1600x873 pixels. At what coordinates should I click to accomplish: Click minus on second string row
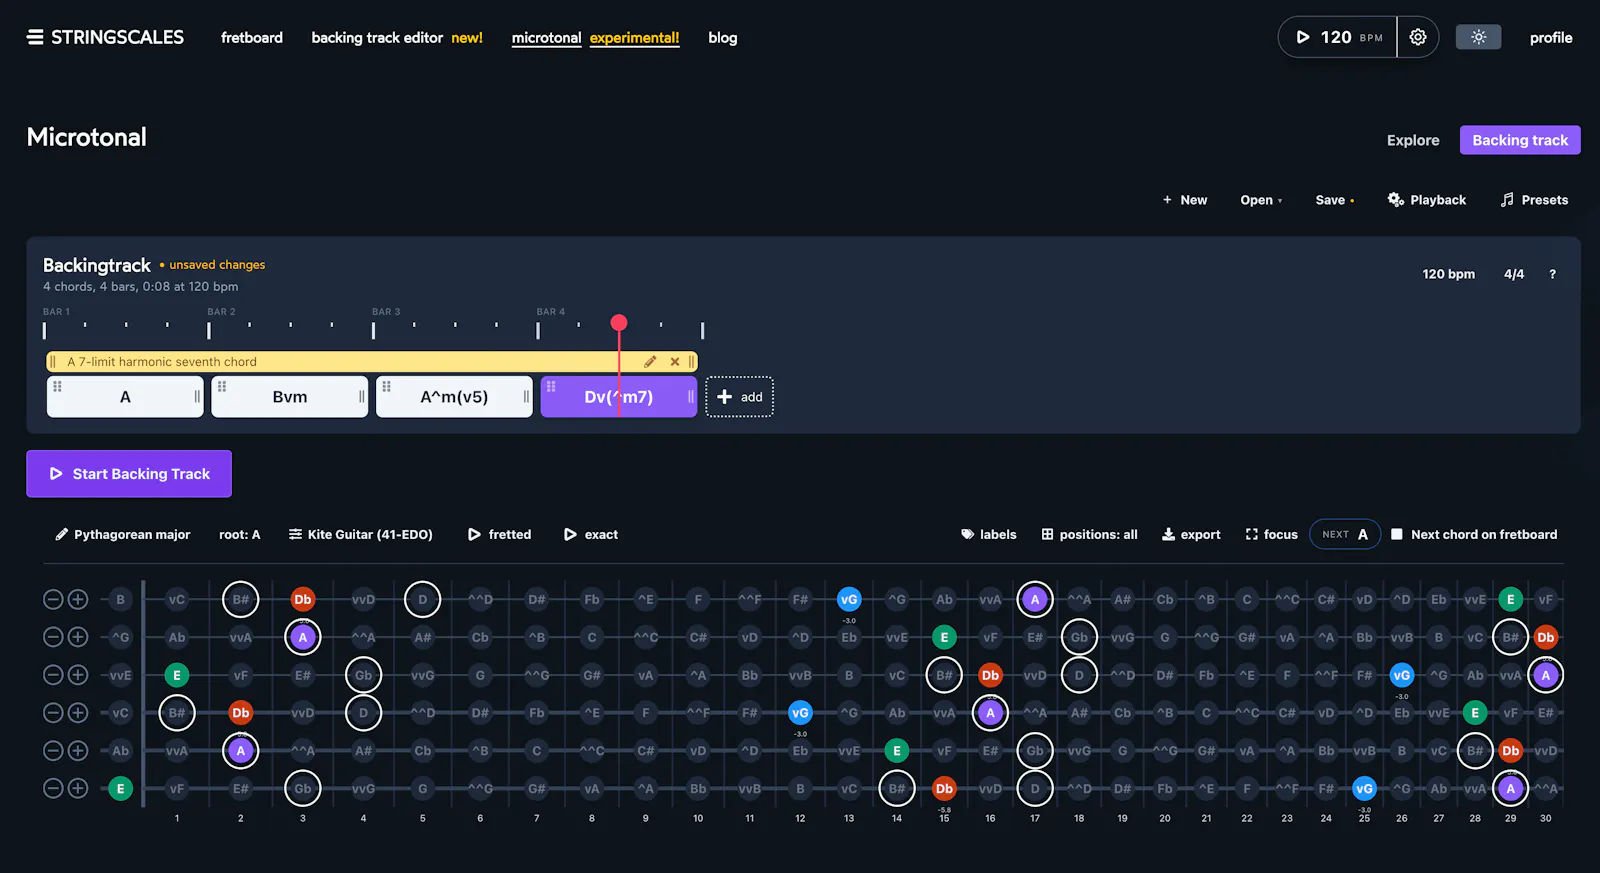tap(53, 637)
